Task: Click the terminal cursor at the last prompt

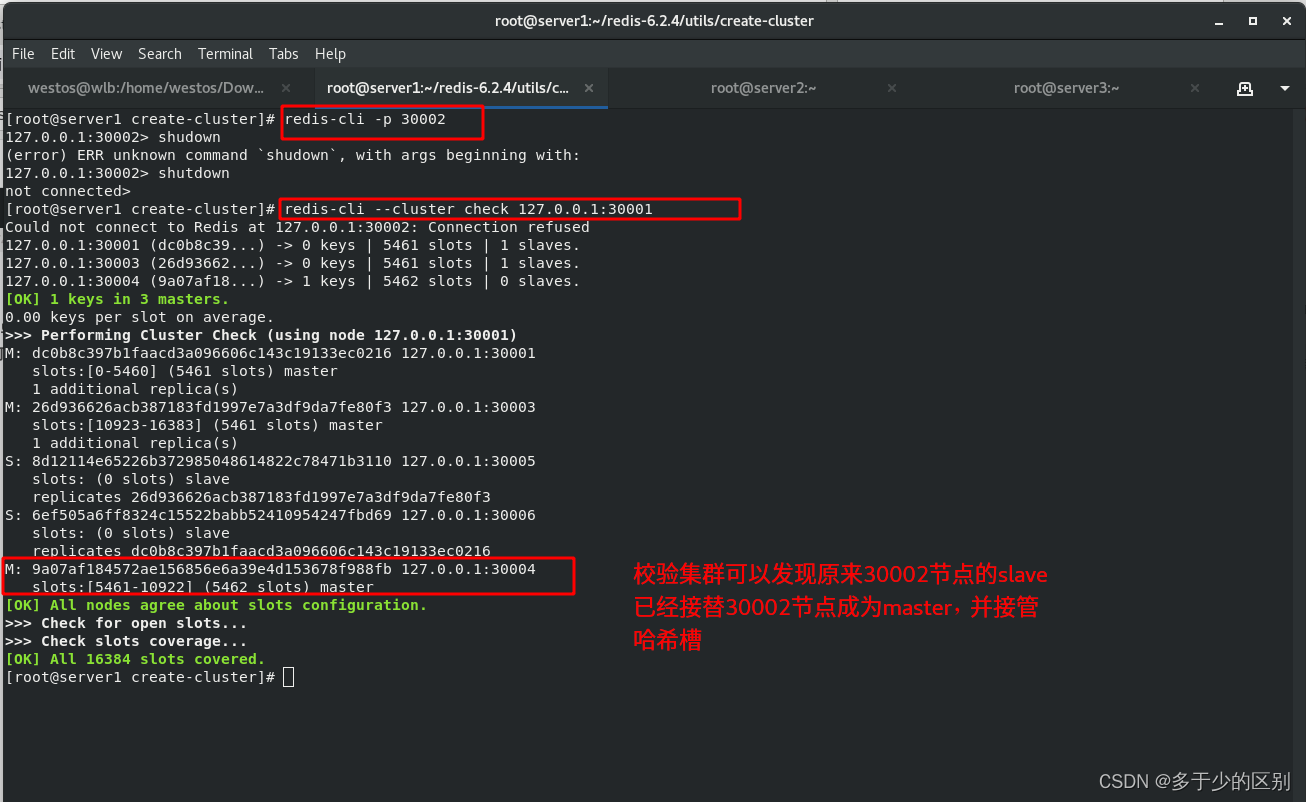Action: tap(288, 677)
